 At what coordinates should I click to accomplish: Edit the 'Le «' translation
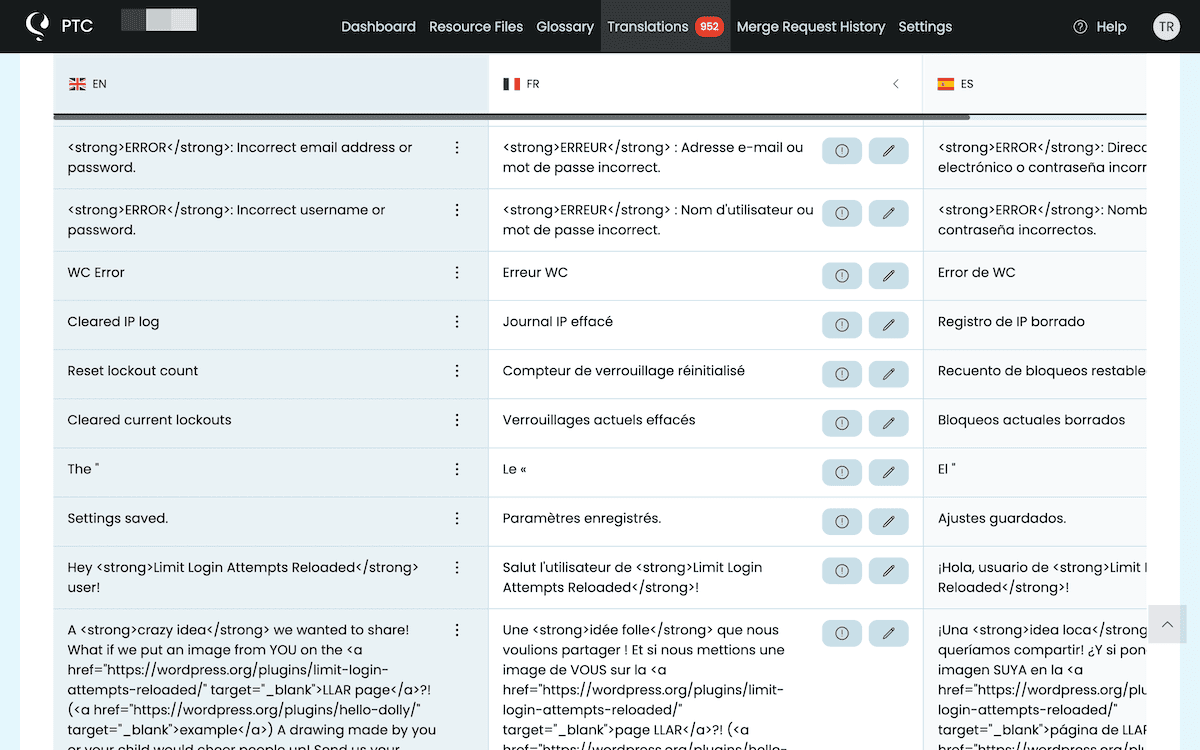(888, 472)
